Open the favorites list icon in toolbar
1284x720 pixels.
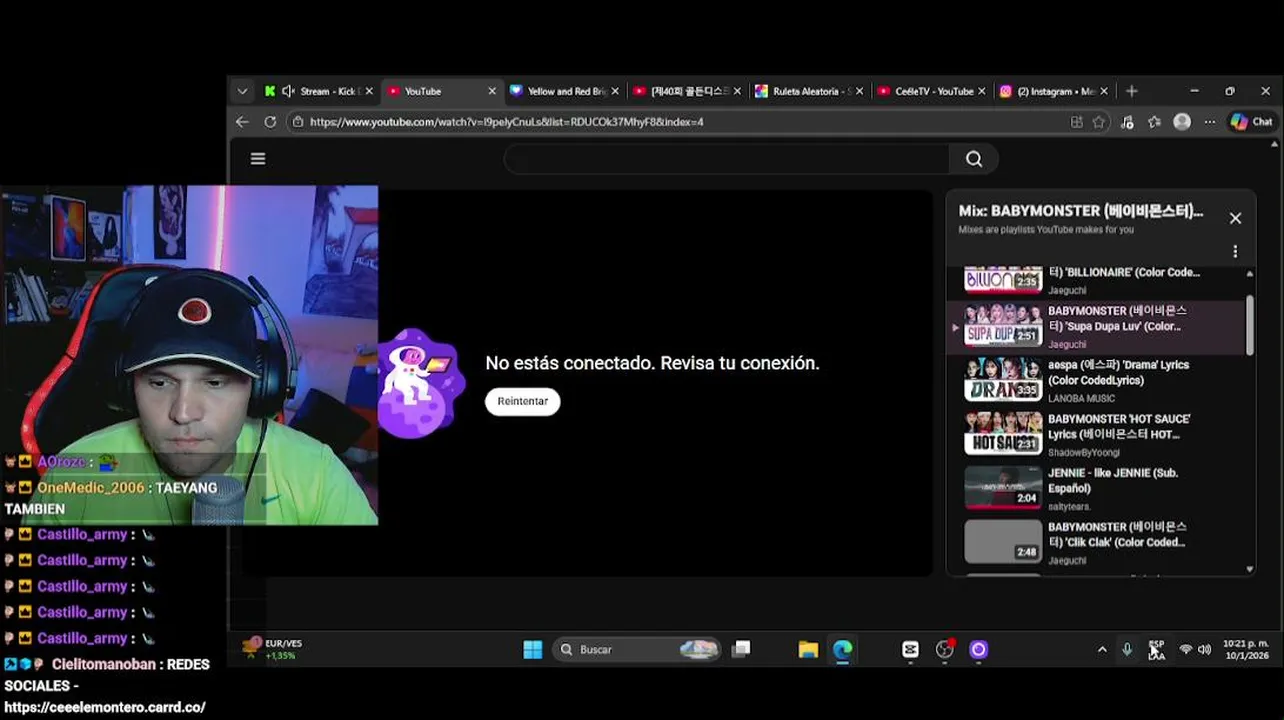pyautogui.click(x=1154, y=122)
